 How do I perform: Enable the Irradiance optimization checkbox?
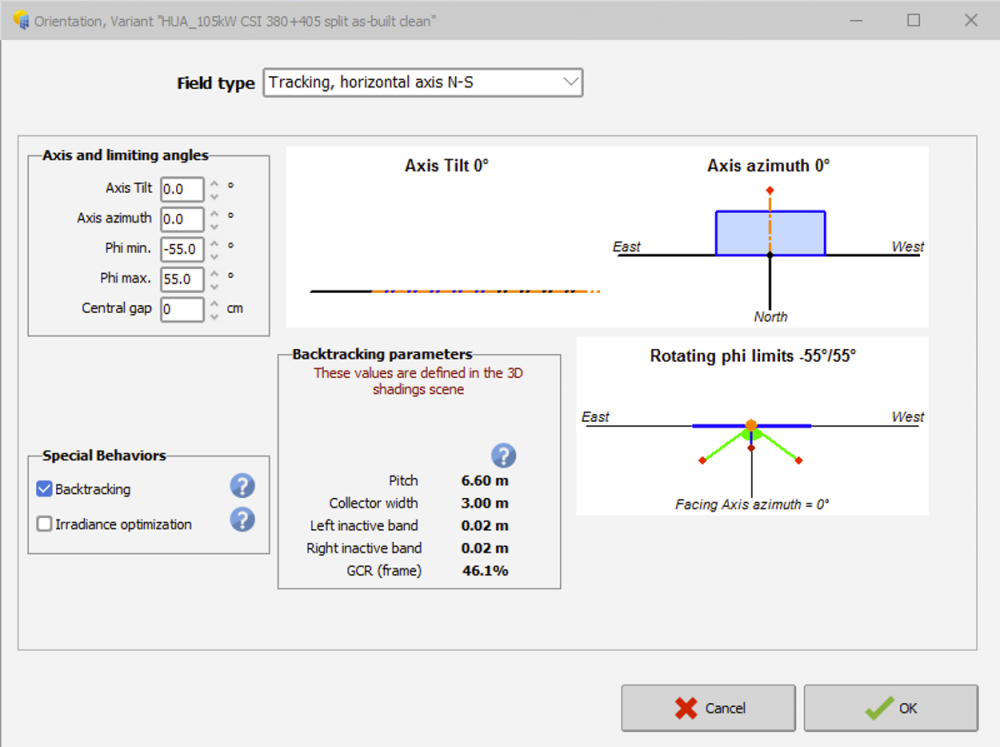(x=44, y=524)
